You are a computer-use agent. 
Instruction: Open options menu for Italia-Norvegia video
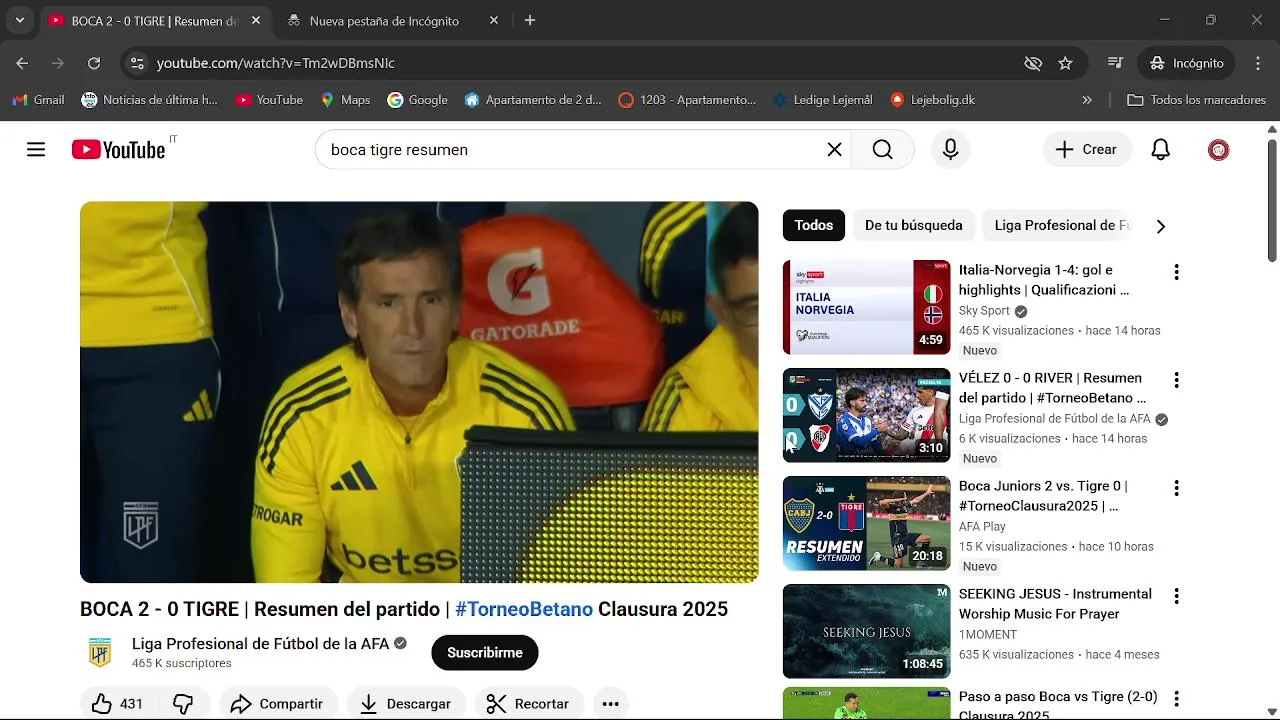(1176, 272)
